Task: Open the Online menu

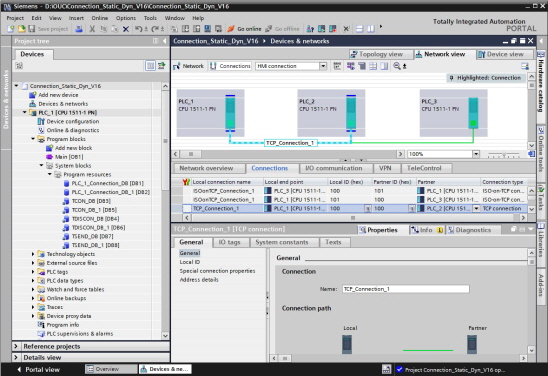Action: 100,18
